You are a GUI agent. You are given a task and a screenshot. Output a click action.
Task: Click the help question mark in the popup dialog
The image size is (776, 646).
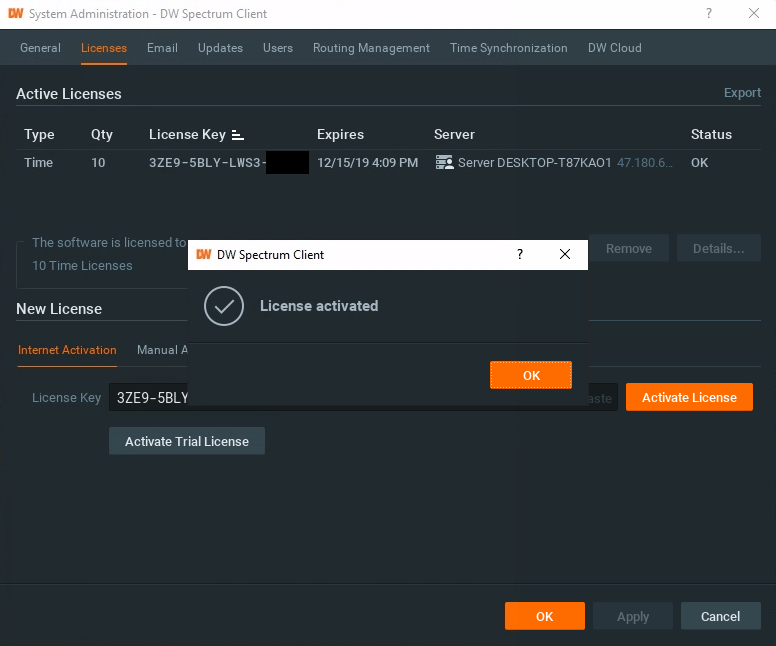point(520,254)
